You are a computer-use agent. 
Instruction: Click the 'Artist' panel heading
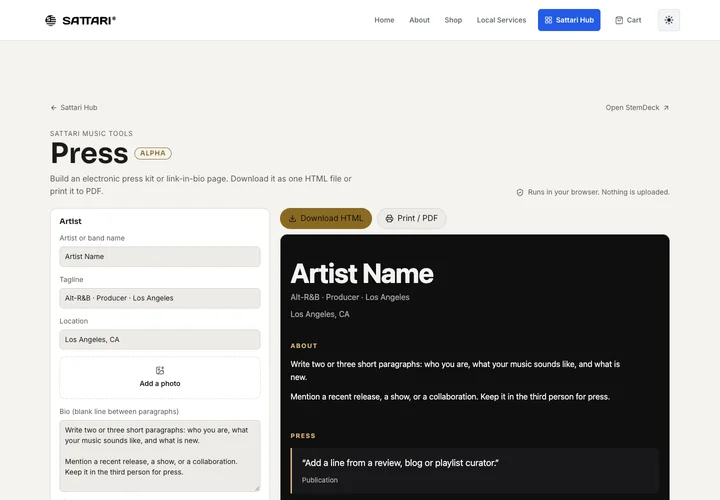coord(70,221)
